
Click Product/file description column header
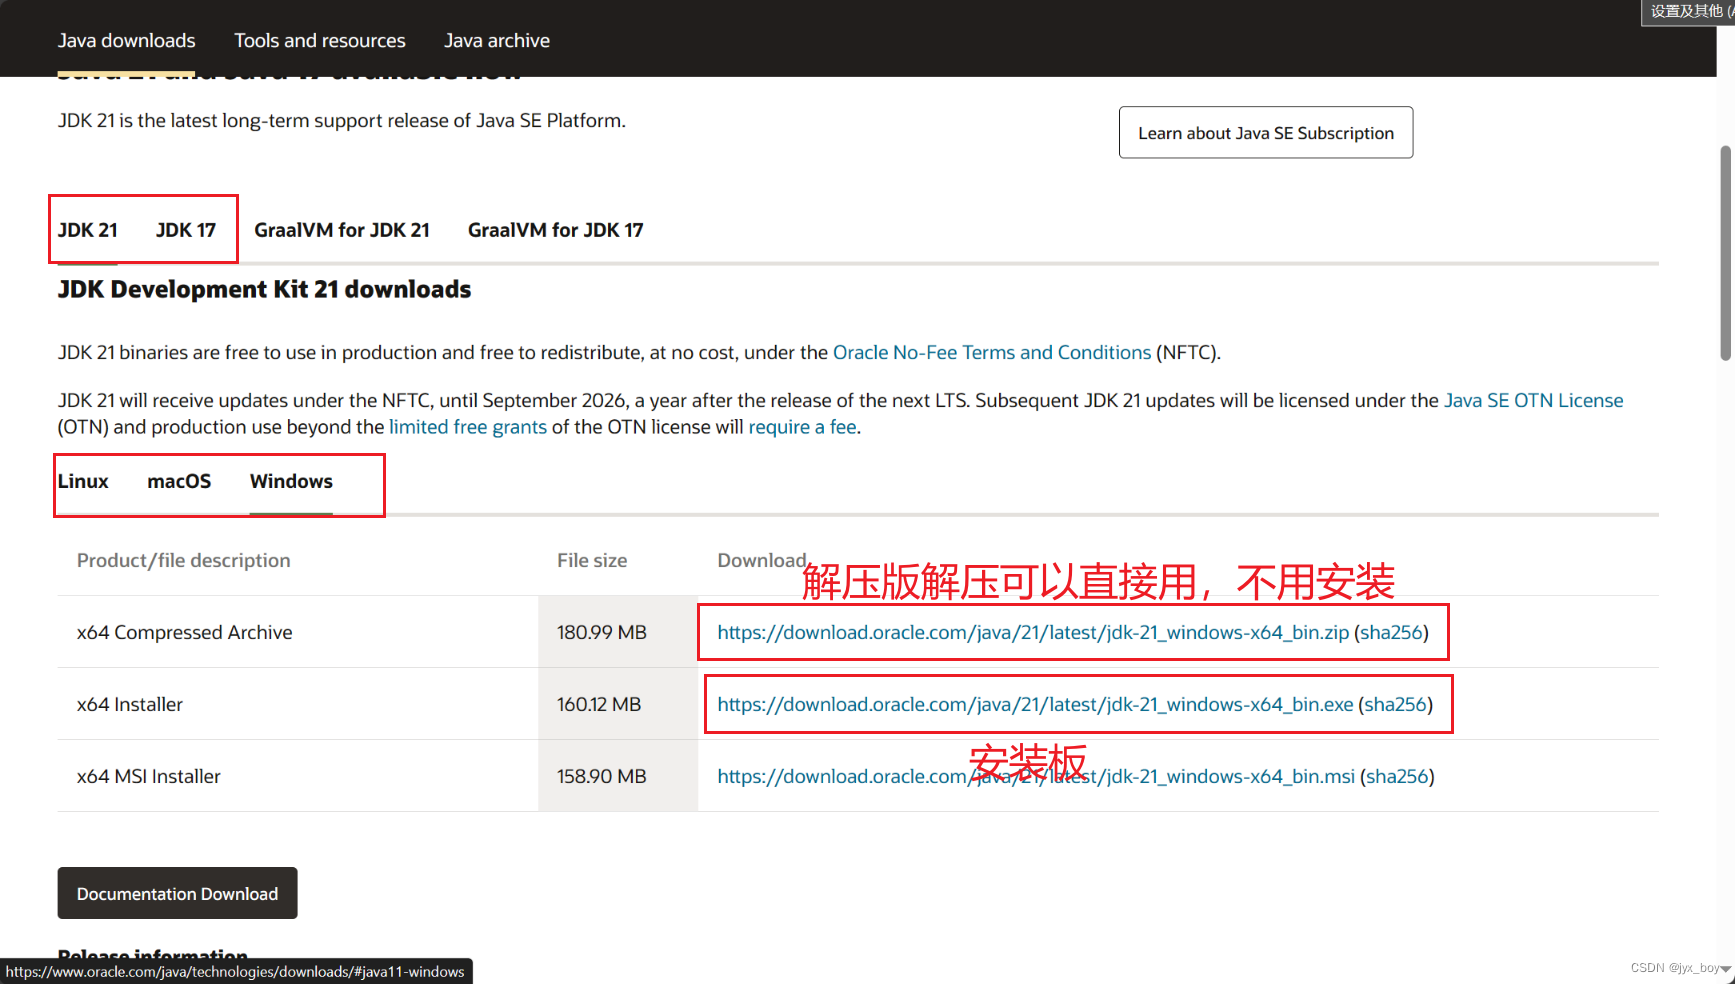[184, 561]
